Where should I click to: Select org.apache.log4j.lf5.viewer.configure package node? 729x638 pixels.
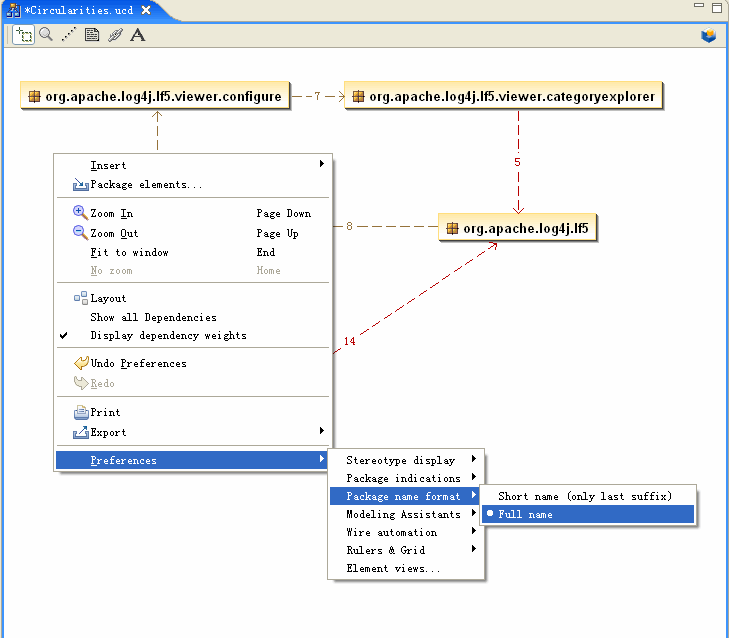click(x=155, y=96)
